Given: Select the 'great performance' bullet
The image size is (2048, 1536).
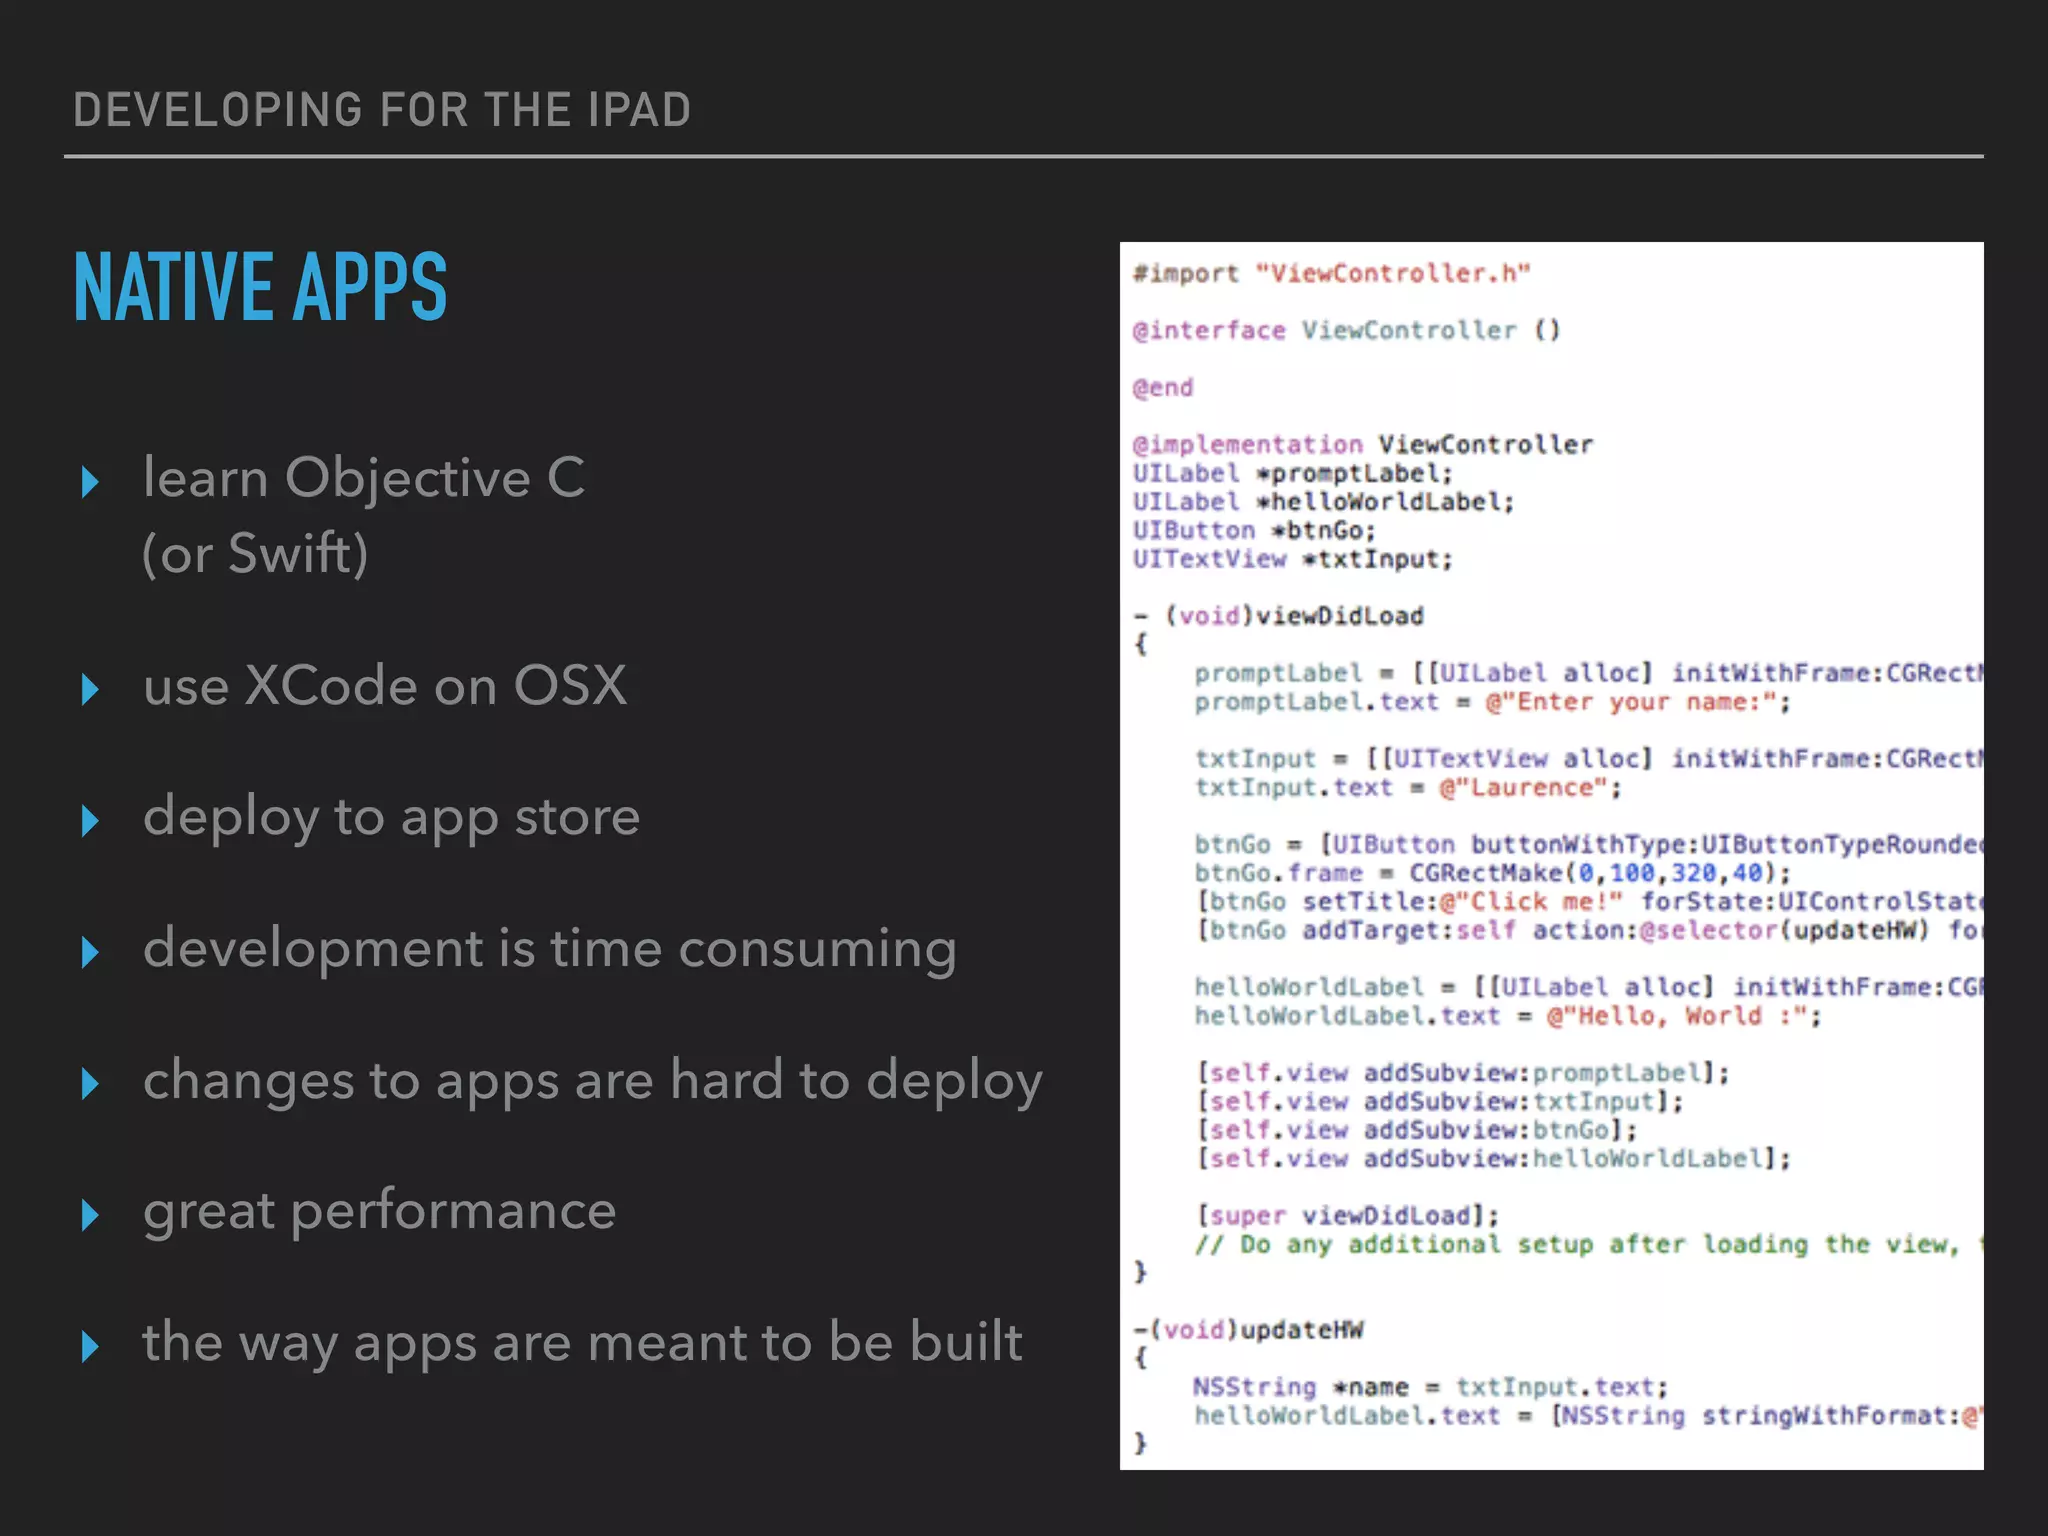Looking at the screenshot, I should coord(379,1213).
